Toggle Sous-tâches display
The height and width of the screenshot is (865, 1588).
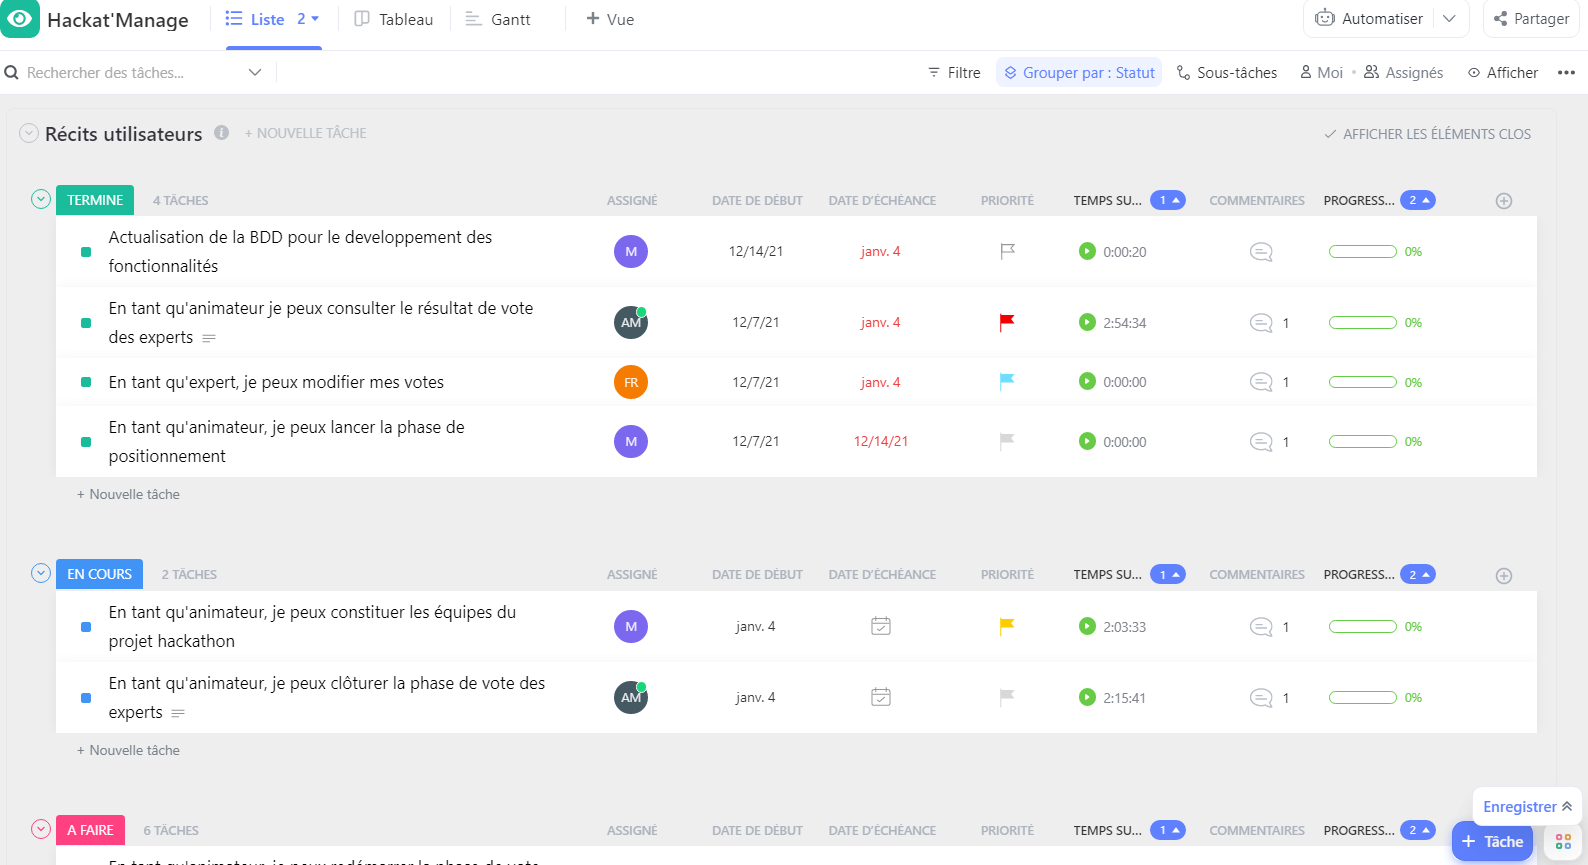pyautogui.click(x=1227, y=73)
